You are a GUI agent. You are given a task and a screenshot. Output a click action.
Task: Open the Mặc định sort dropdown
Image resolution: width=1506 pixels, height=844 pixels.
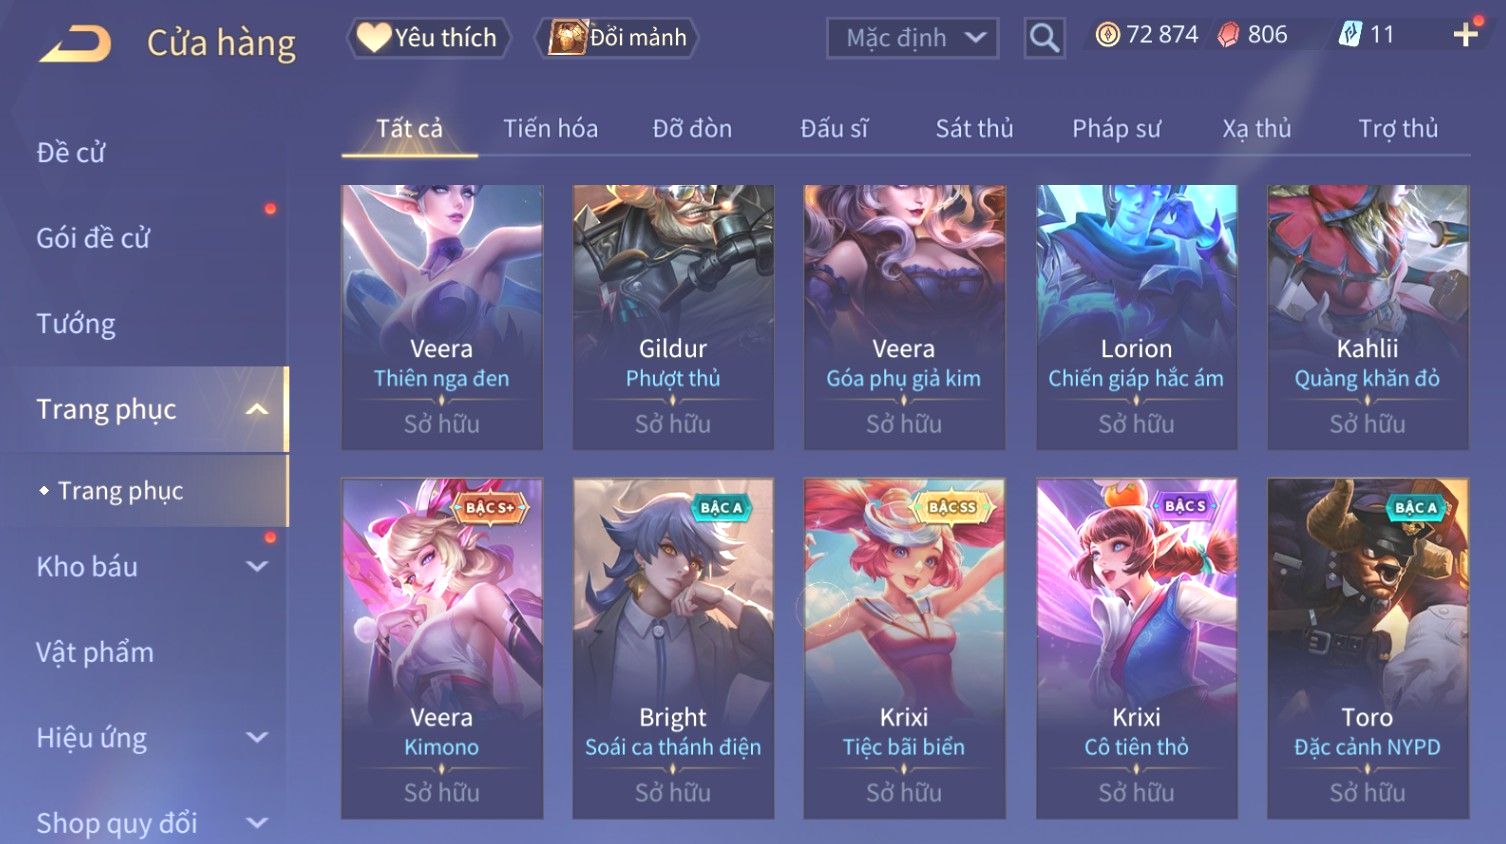click(912, 38)
